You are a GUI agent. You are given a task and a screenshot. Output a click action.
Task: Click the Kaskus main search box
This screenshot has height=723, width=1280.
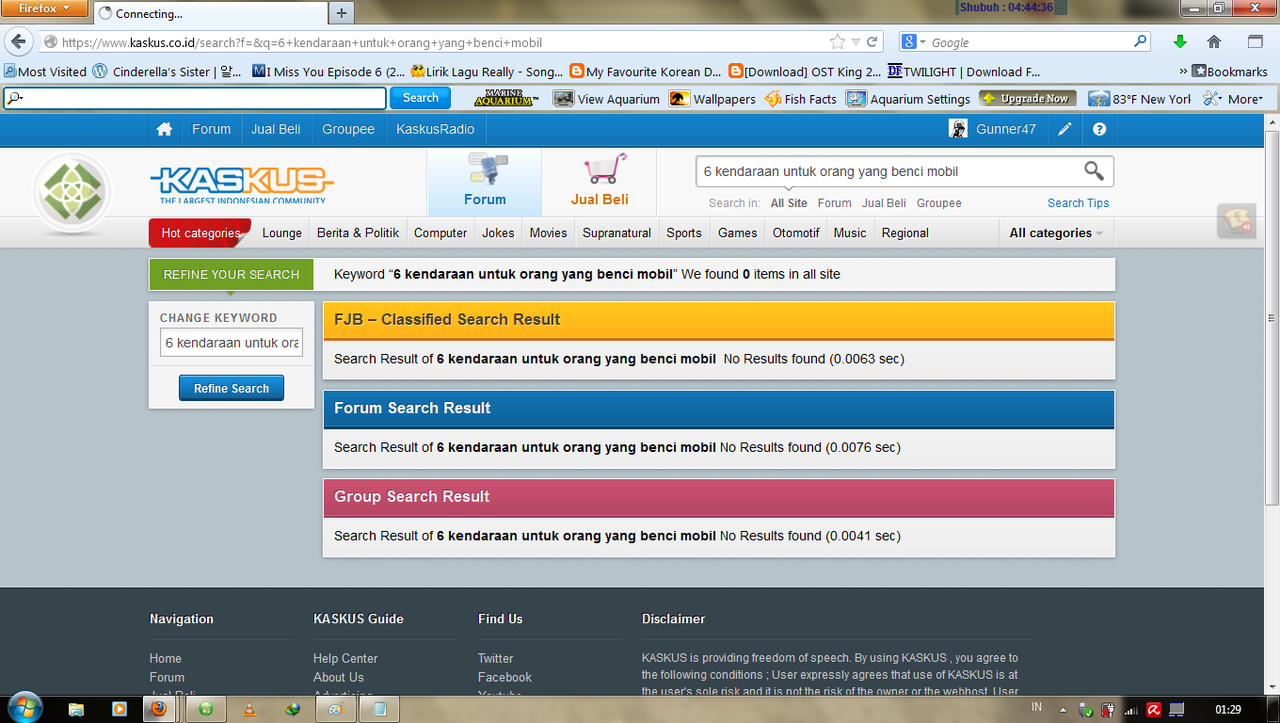click(x=888, y=171)
